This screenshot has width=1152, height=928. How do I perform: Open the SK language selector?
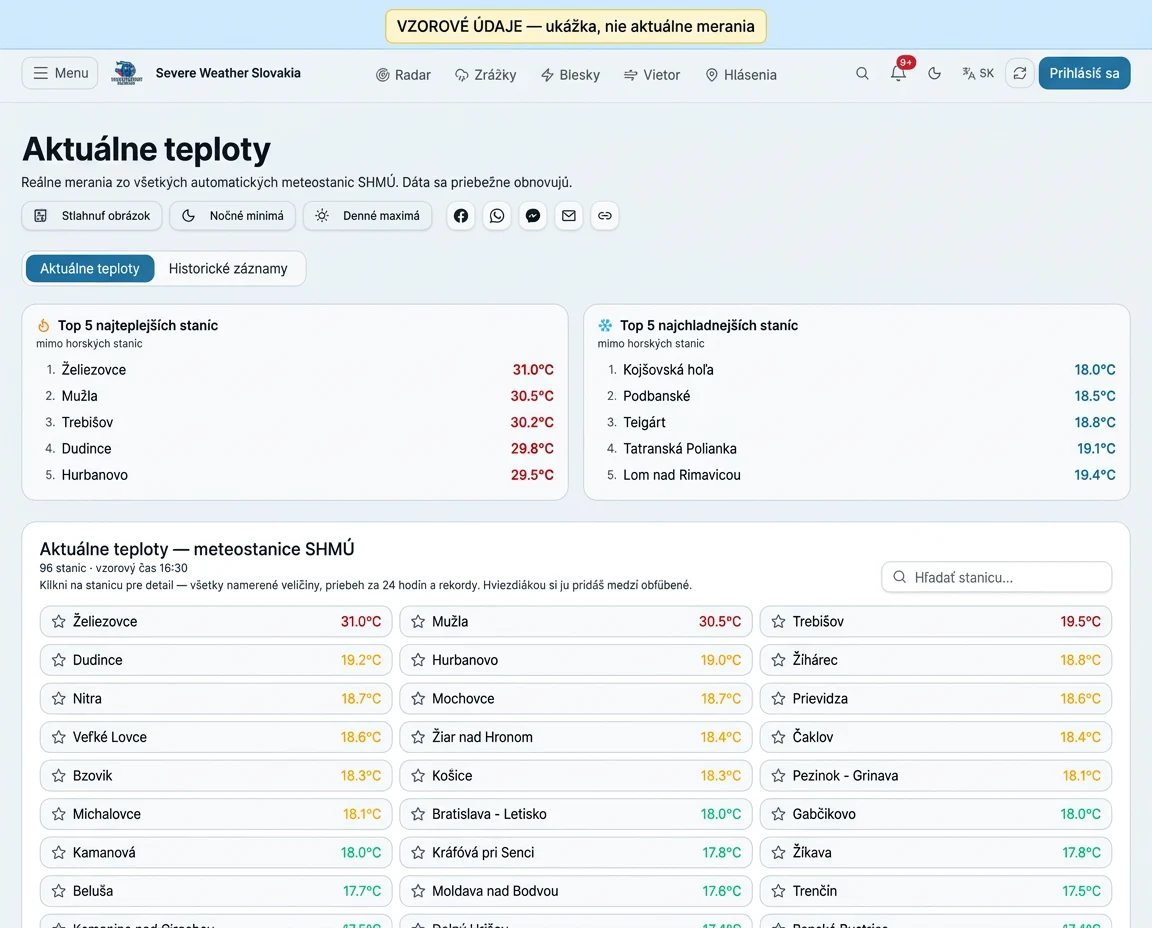978,73
